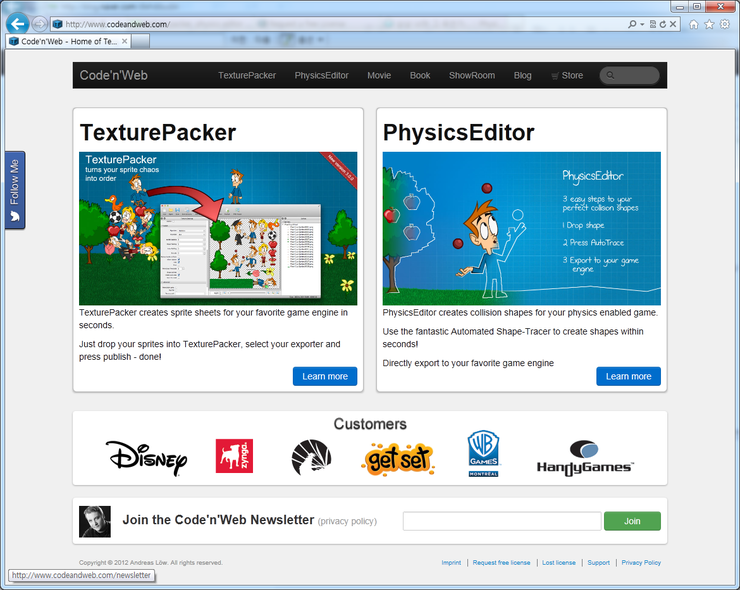740x590 pixels.
Task: Open the newsletter privacy policy link
Action: tap(347, 521)
